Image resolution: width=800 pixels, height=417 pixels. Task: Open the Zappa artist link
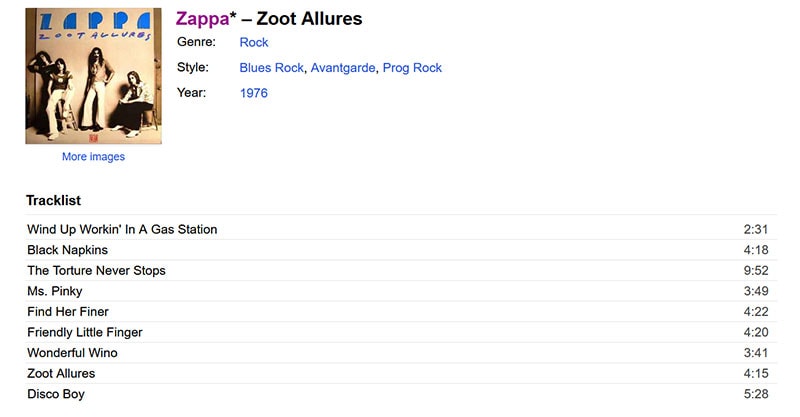[203, 19]
